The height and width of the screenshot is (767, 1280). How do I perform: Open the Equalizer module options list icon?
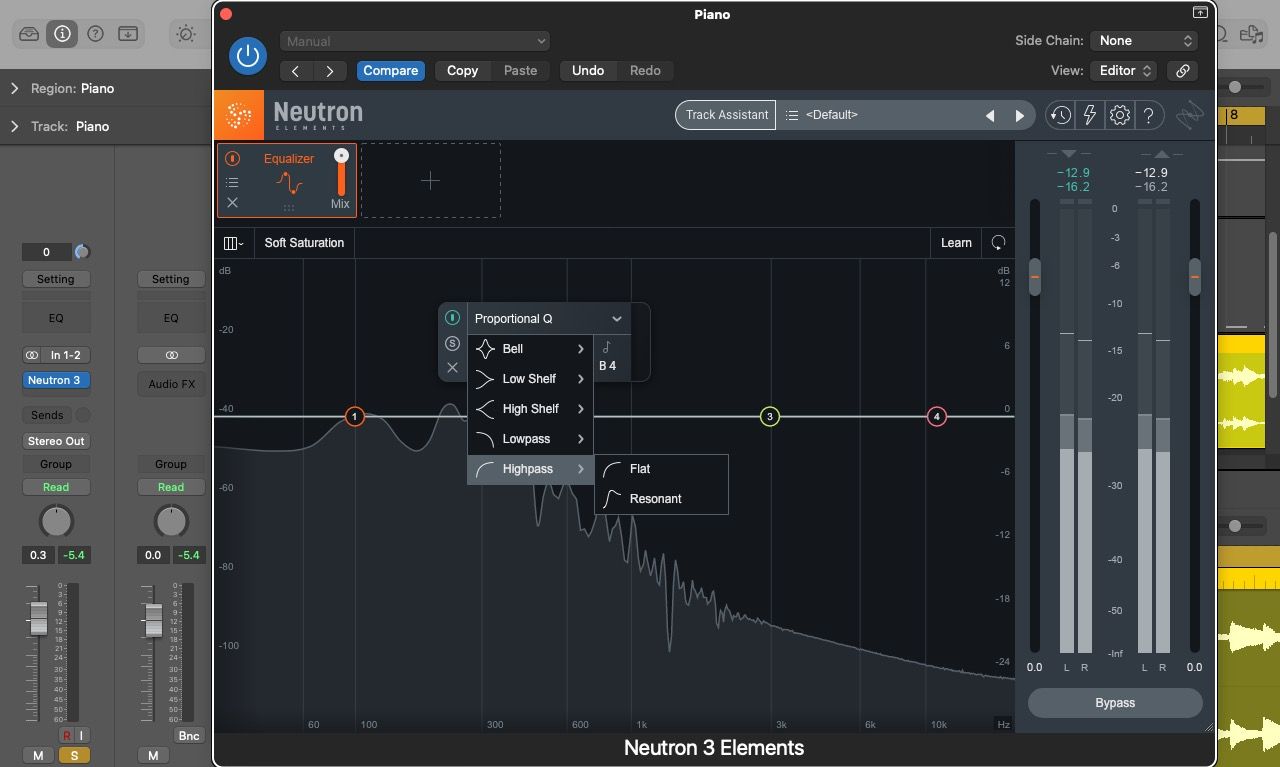[x=232, y=181]
